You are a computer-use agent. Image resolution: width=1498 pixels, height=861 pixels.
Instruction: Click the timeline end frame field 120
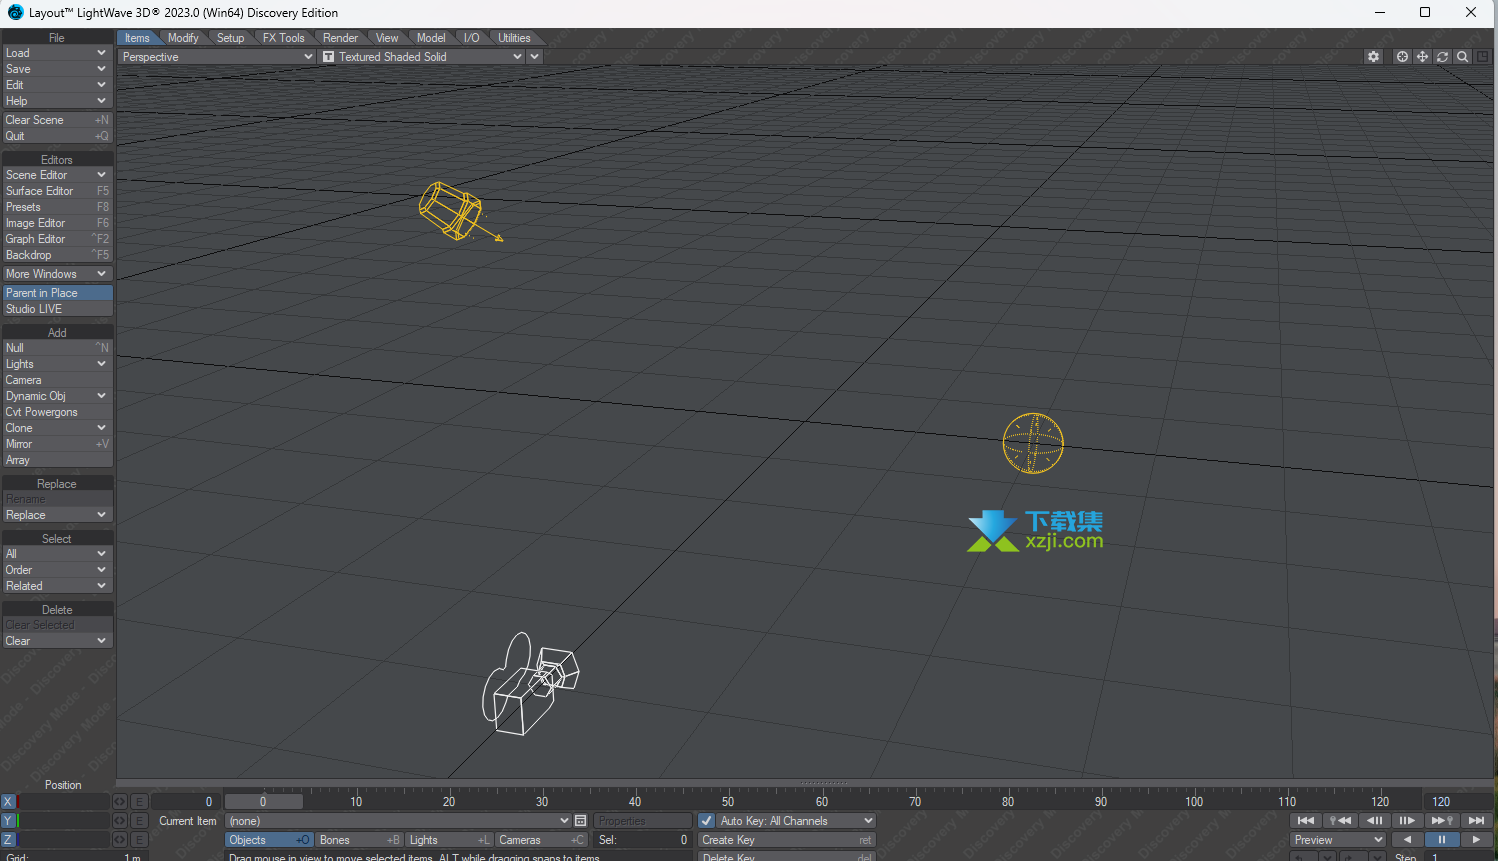click(x=1458, y=802)
